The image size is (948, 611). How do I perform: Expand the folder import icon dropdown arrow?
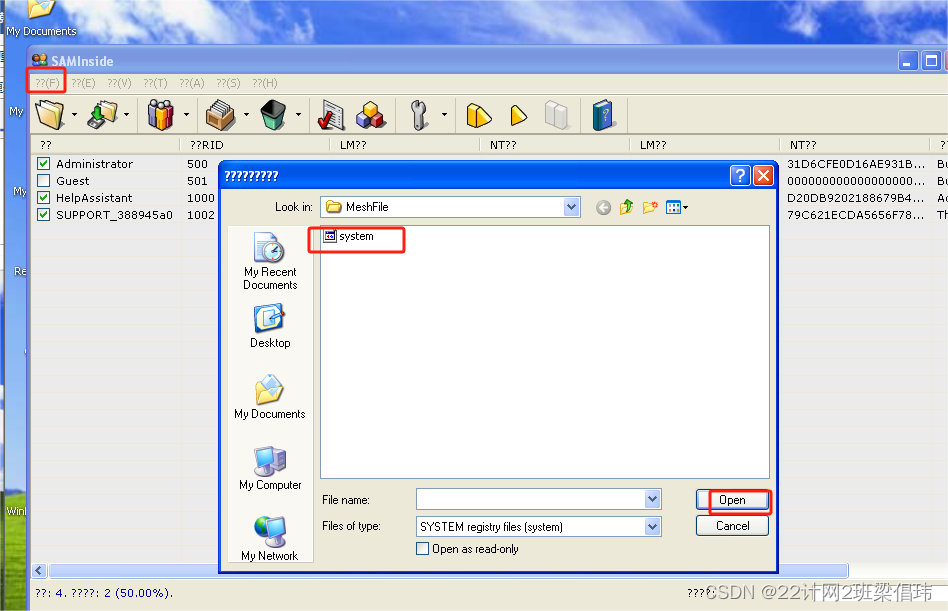(x=74, y=114)
